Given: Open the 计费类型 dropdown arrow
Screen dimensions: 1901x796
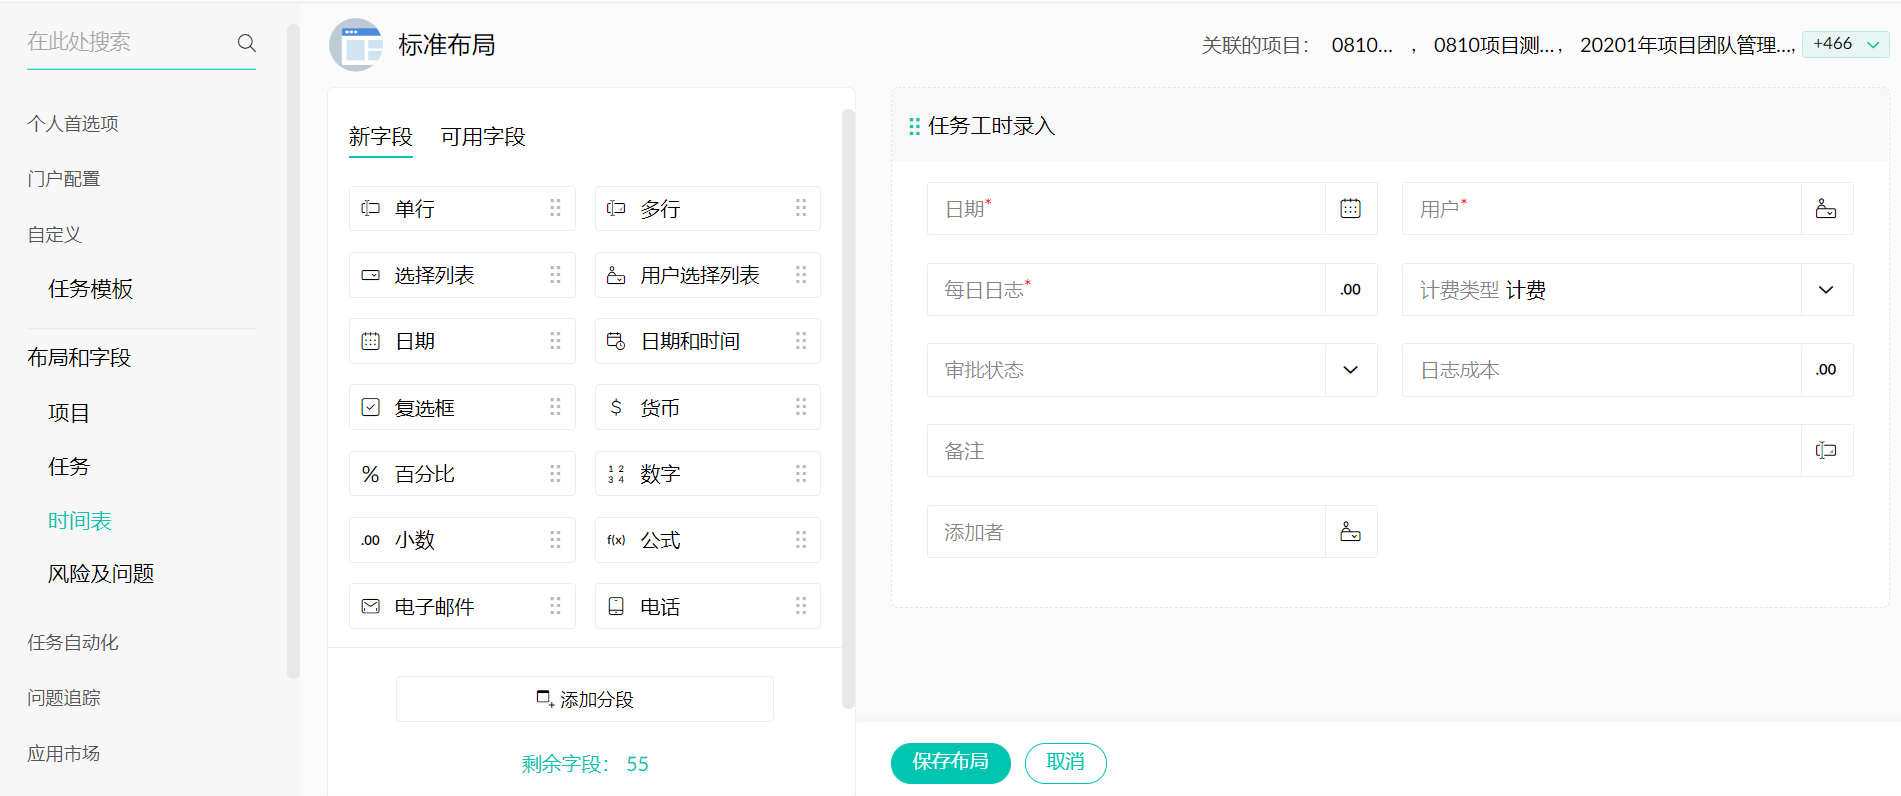Looking at the screenshot, I should [x=1825, y=290].
